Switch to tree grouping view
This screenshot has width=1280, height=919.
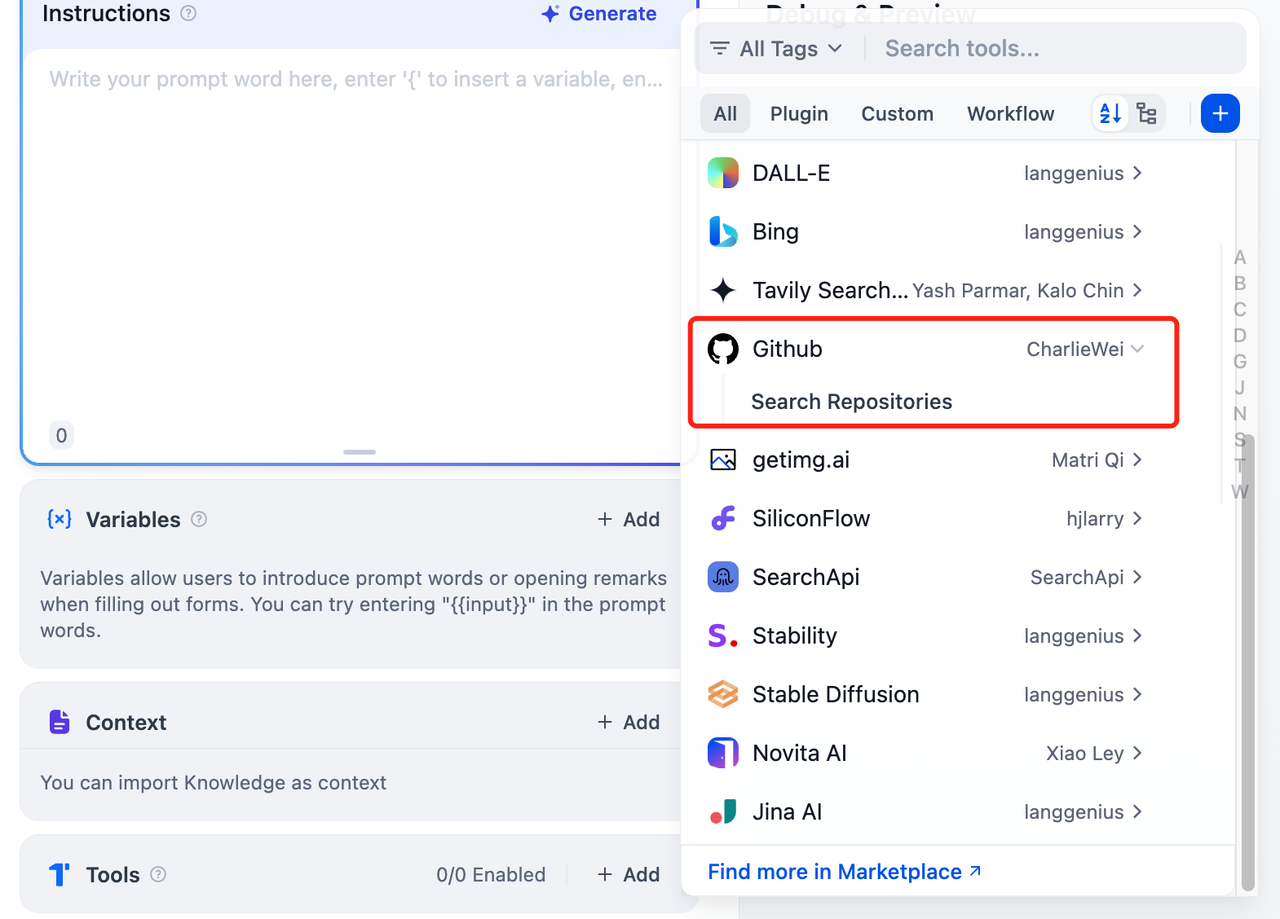click(x=1146, y=113)
